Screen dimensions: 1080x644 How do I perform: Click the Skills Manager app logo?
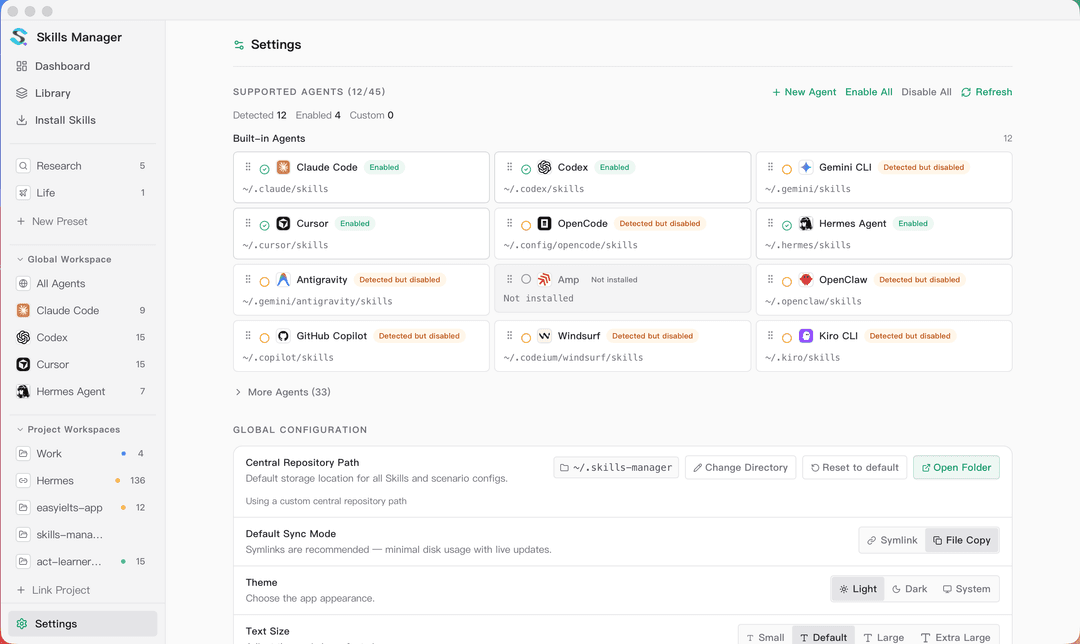coord(19,37)
